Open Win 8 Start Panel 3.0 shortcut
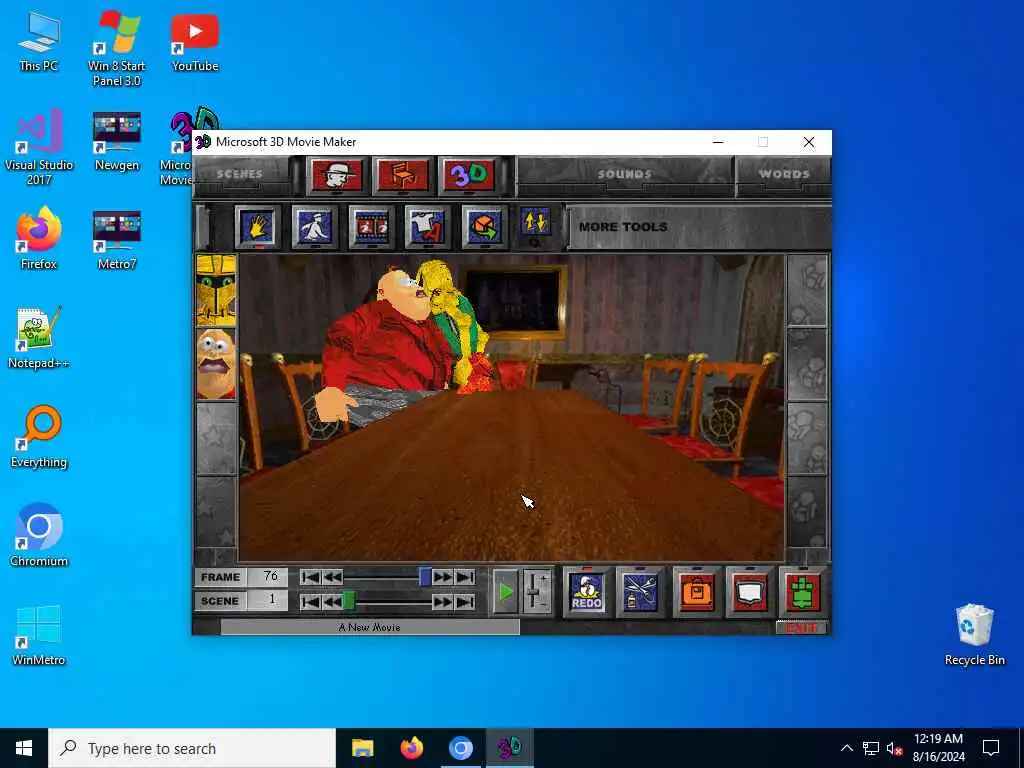Screen dimensions: 1024x768 (116, 49)
